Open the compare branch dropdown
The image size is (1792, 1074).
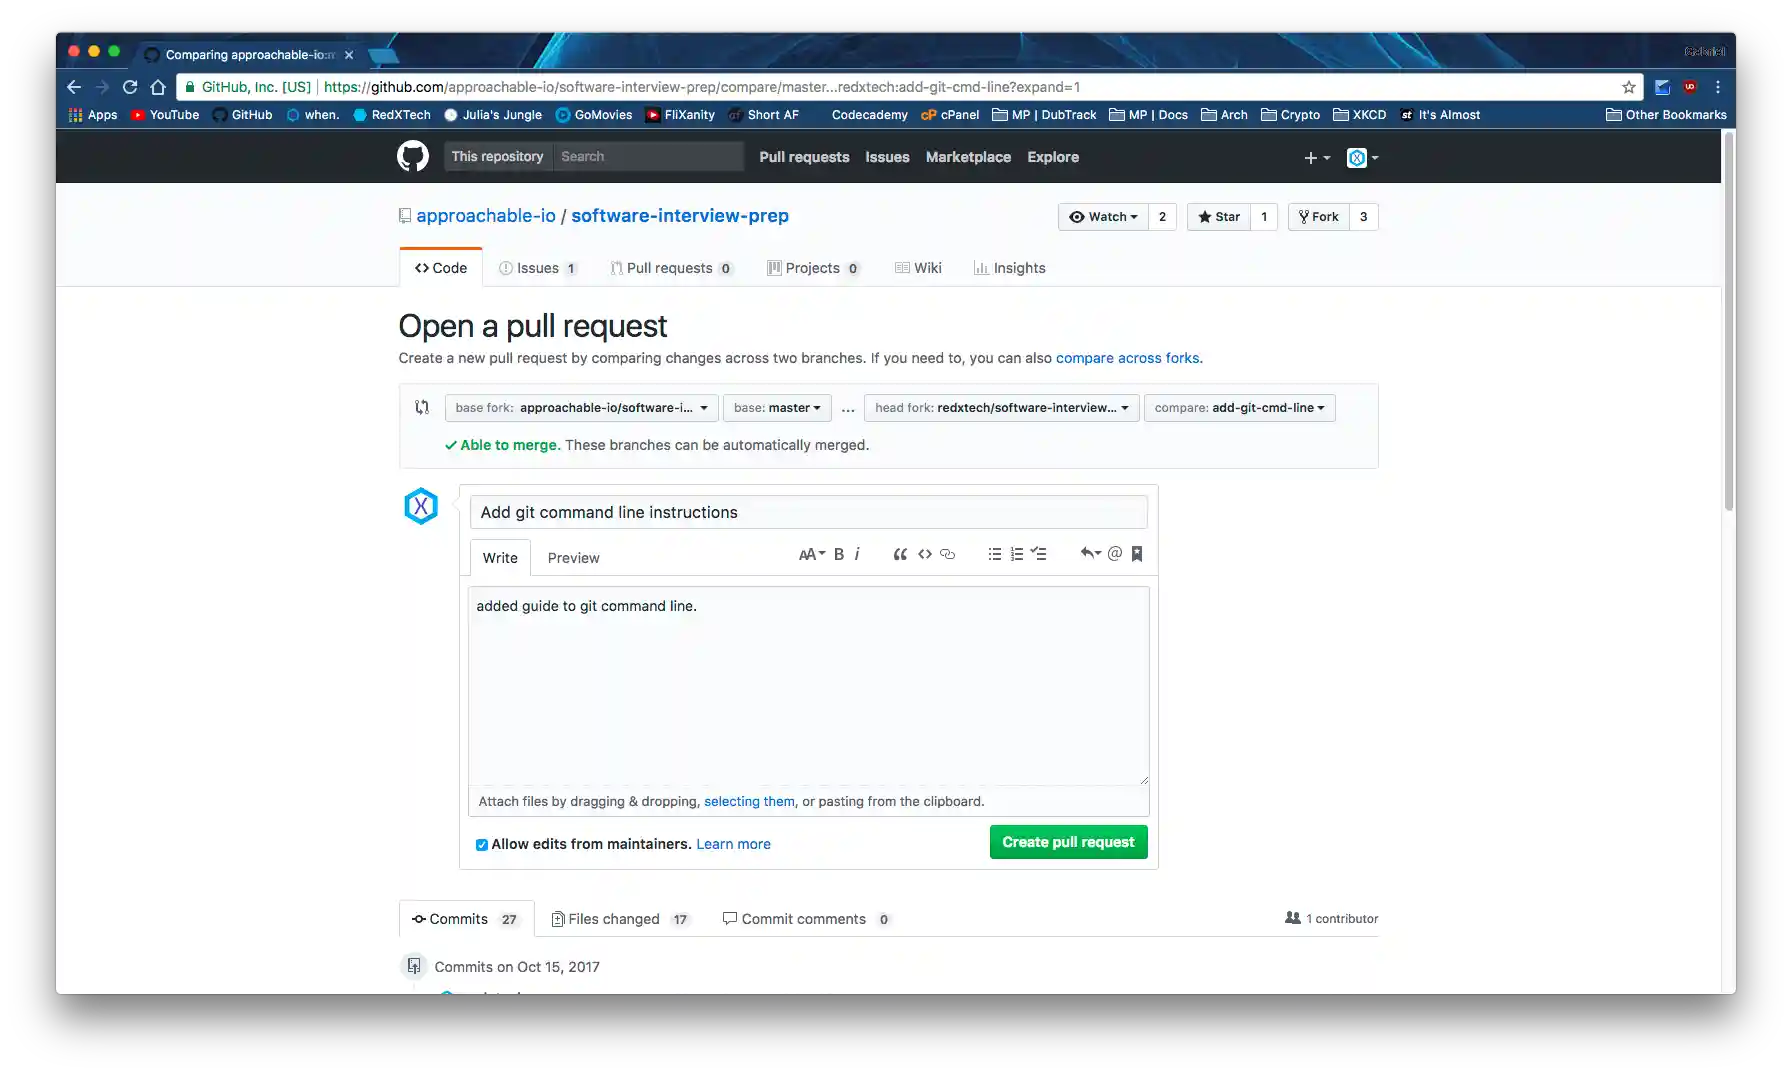click(x=1240, y=408)
